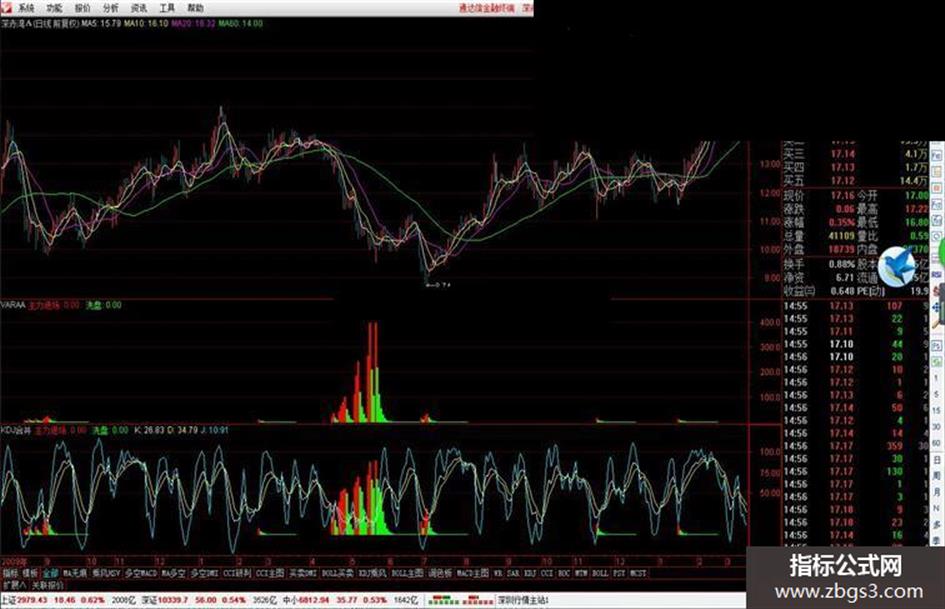Open the 帮助 menu
Viewport: 945px width, 609px height.
pos(195,8)
